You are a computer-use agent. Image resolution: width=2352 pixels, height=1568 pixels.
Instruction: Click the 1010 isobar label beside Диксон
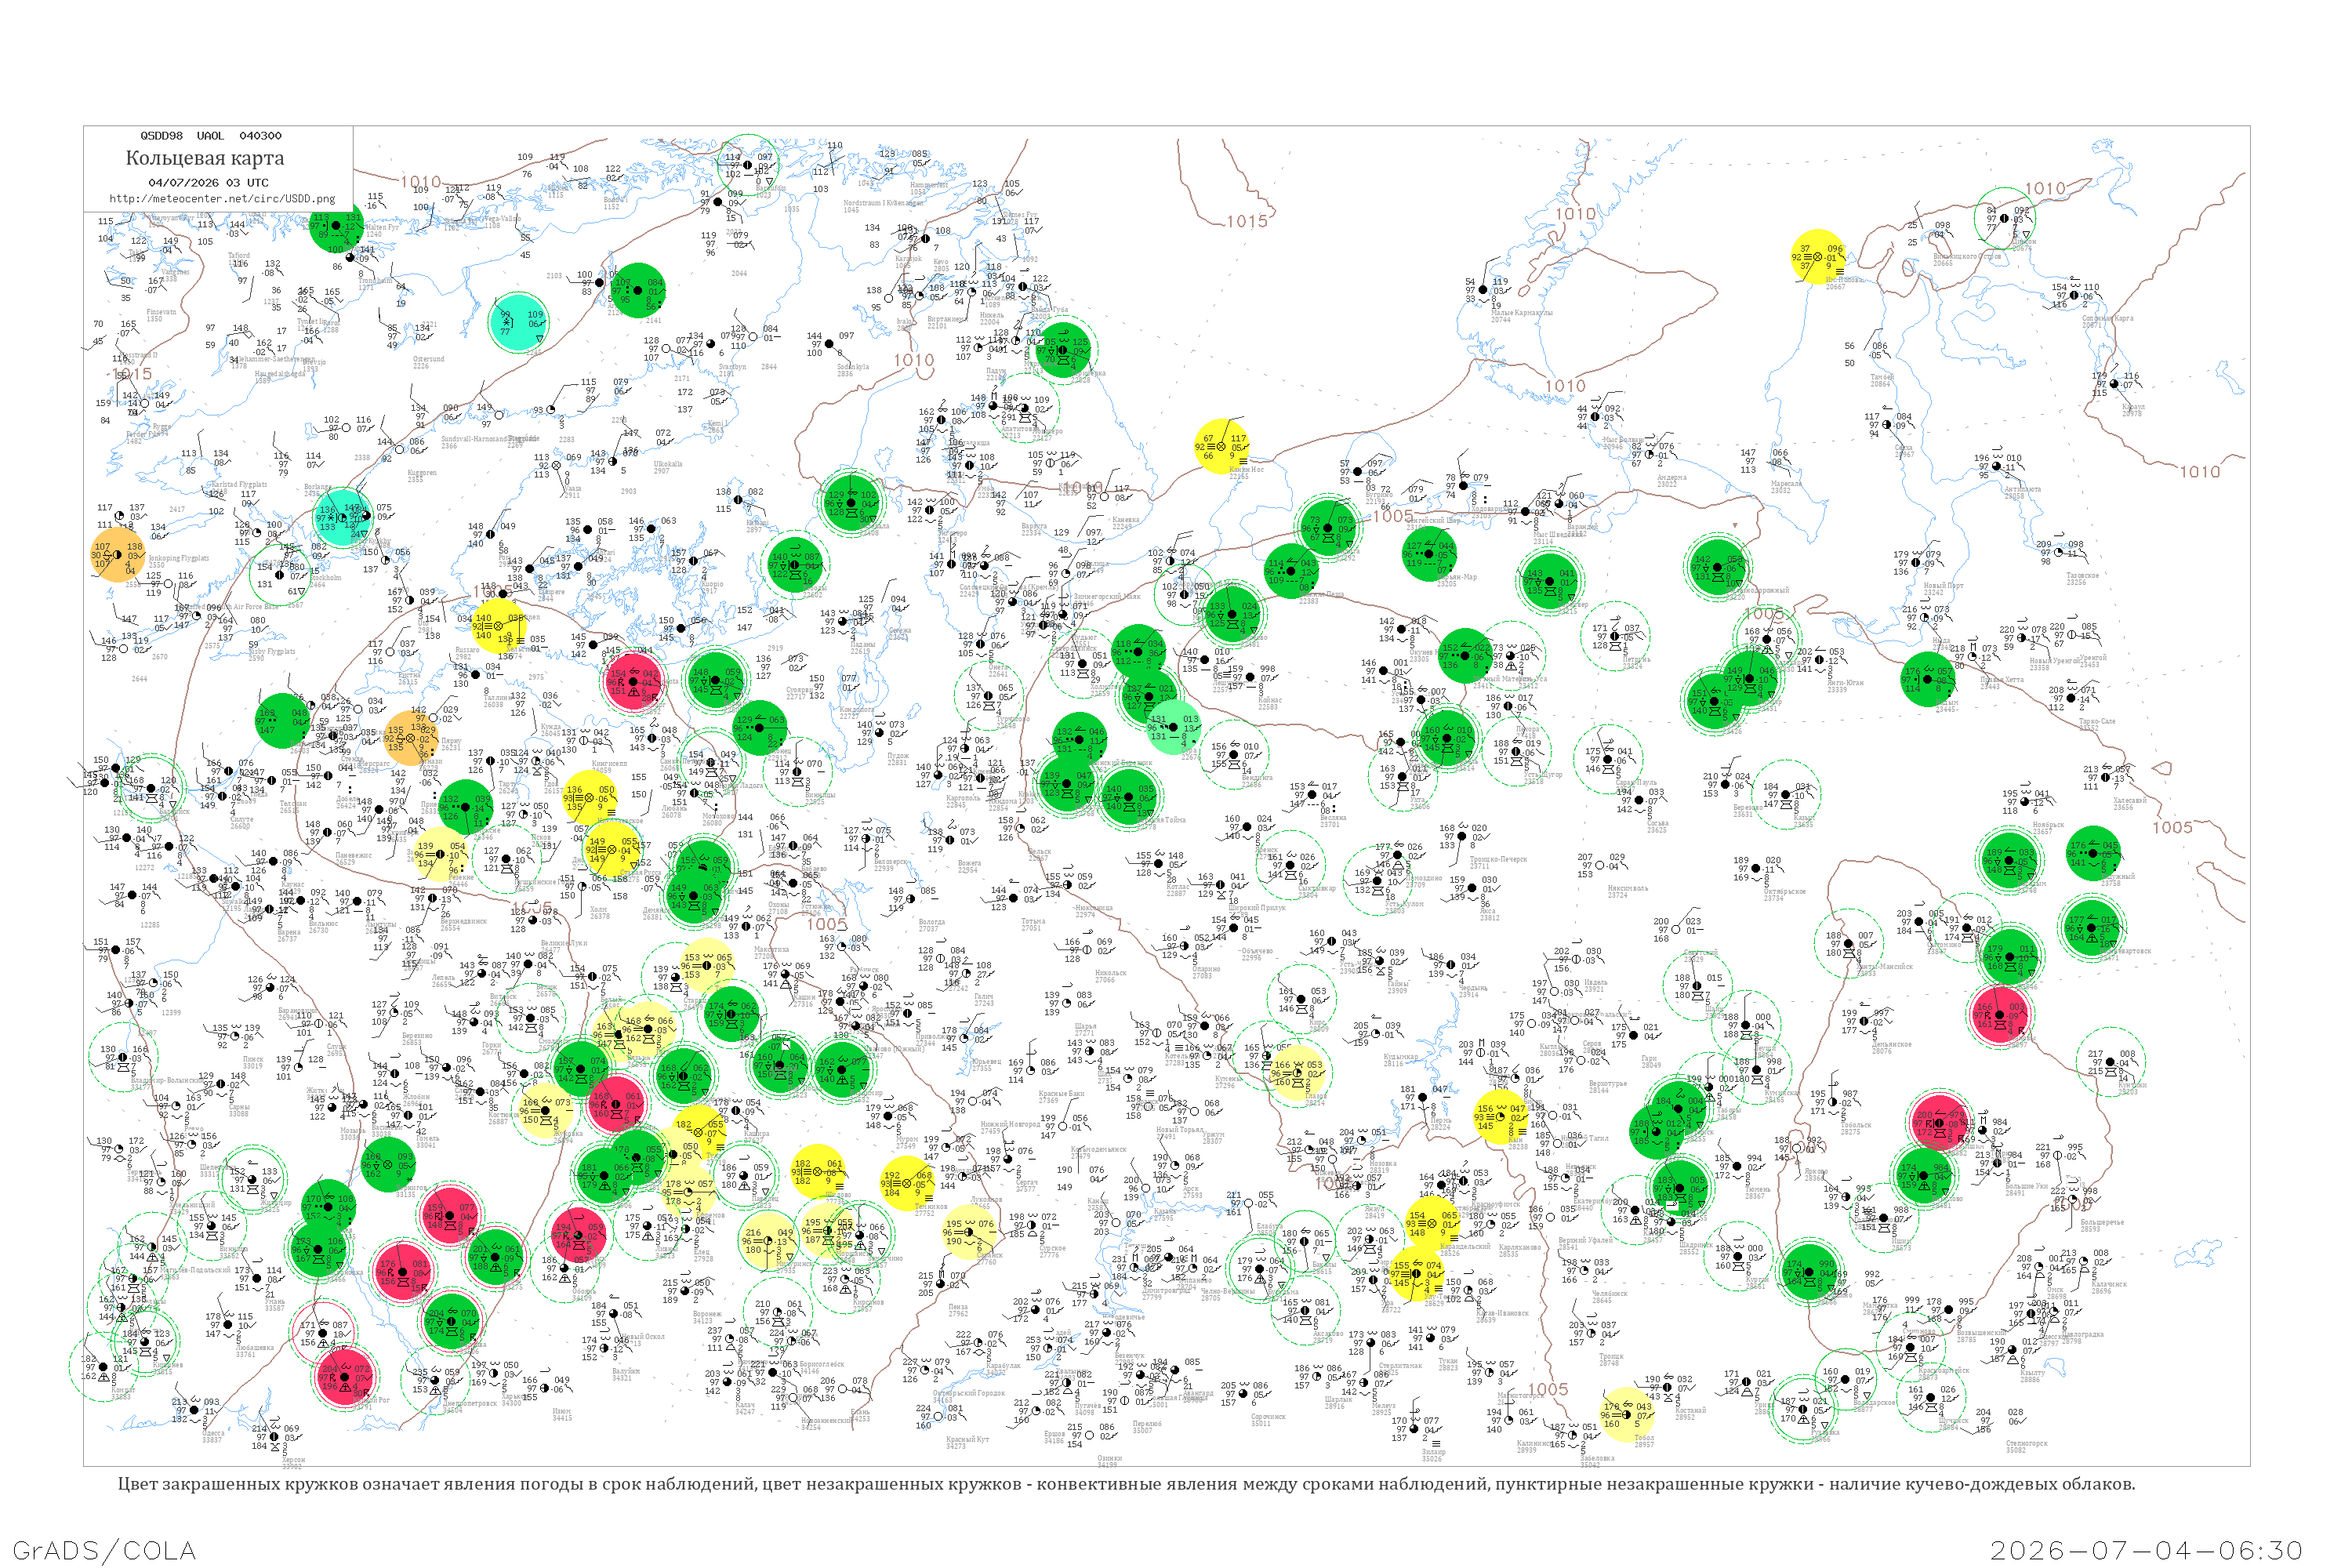(2046, 189)
